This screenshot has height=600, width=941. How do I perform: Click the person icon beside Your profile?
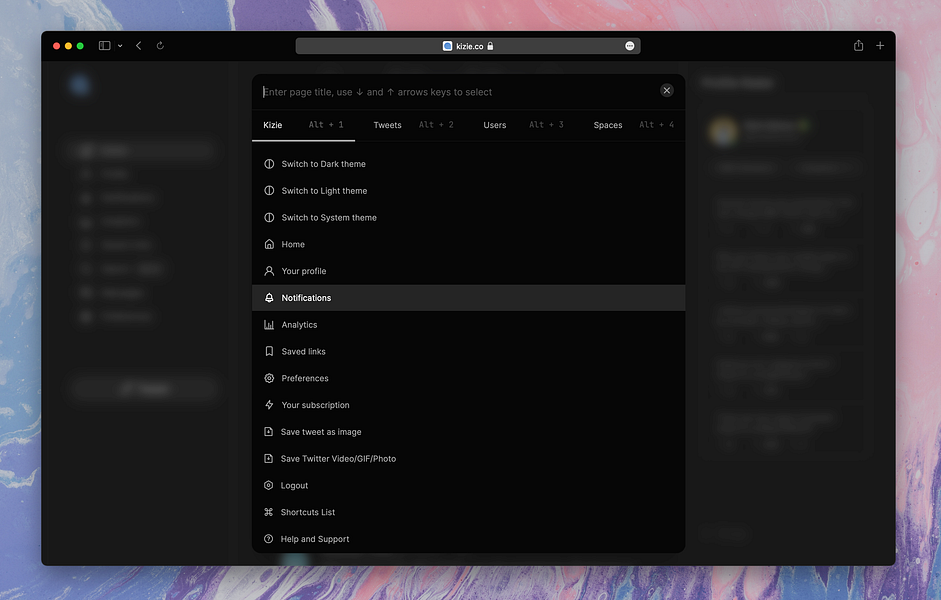[269, 271]
